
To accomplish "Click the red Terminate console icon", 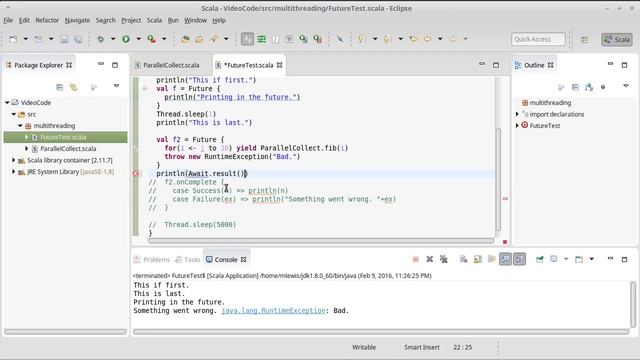I will [x=416, y=259].
